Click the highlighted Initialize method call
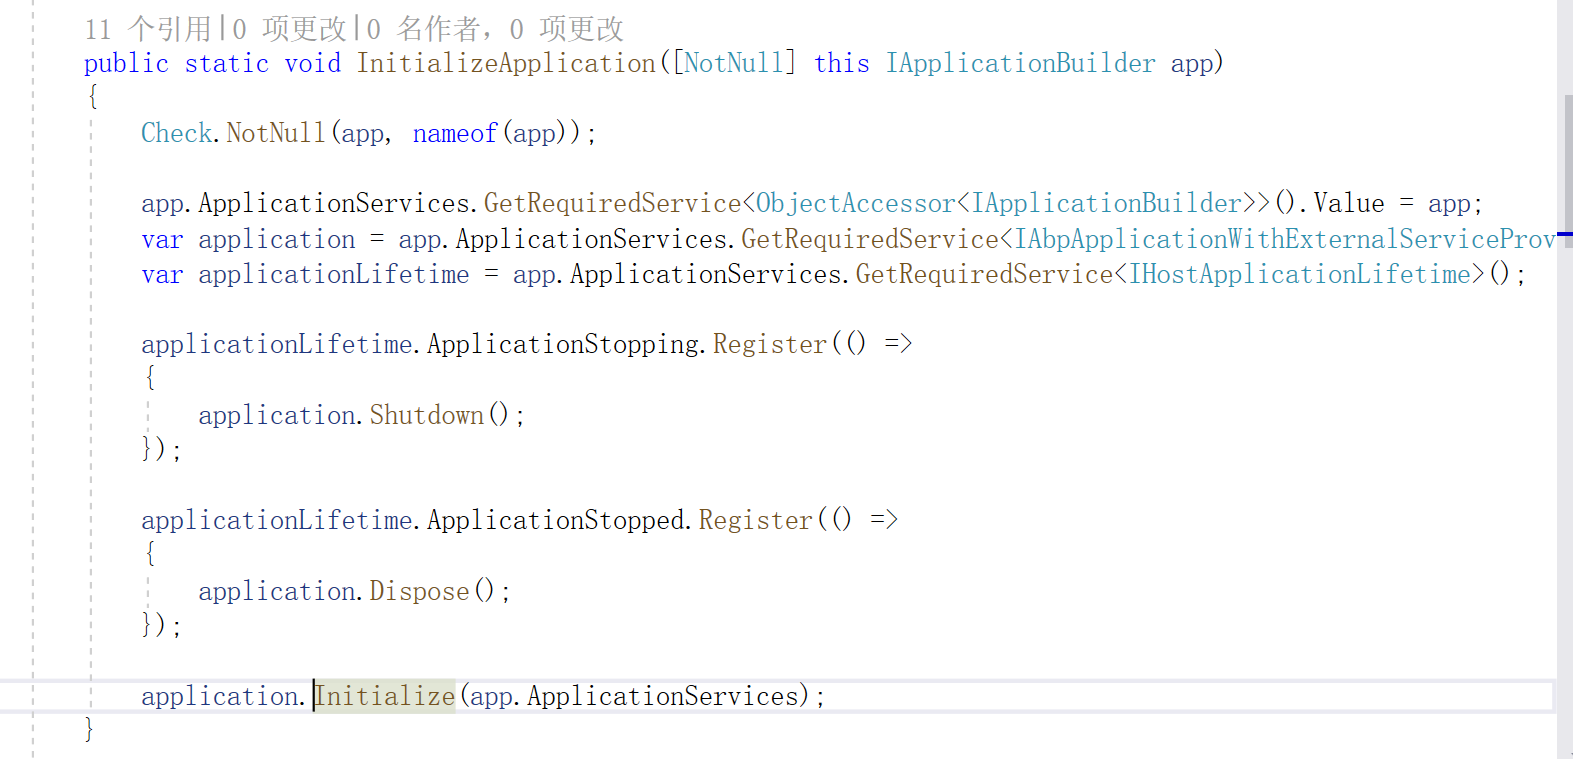The image size is (1573, 759). [385, 696]
